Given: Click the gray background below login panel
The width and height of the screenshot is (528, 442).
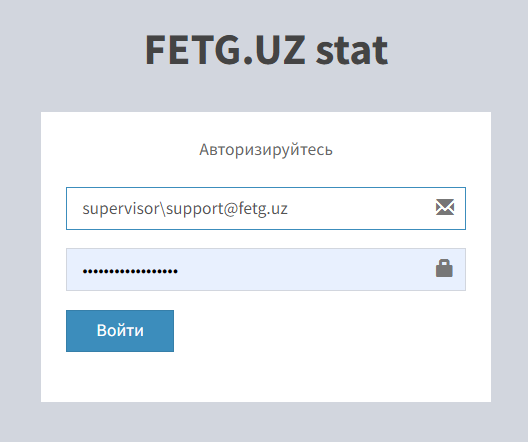Looking at the screenshot, I should pyautogui.click(x=266, y=422).
